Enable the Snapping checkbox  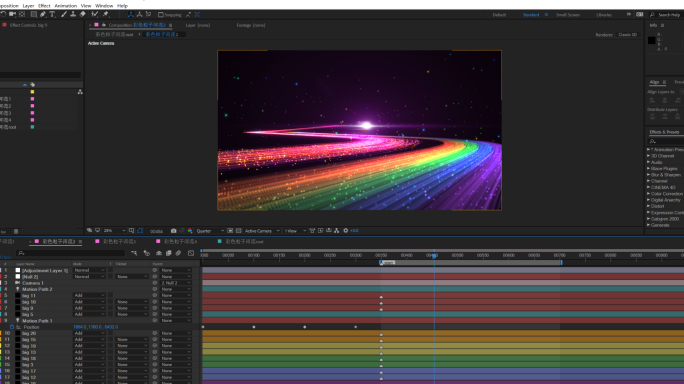coord(161,15)
